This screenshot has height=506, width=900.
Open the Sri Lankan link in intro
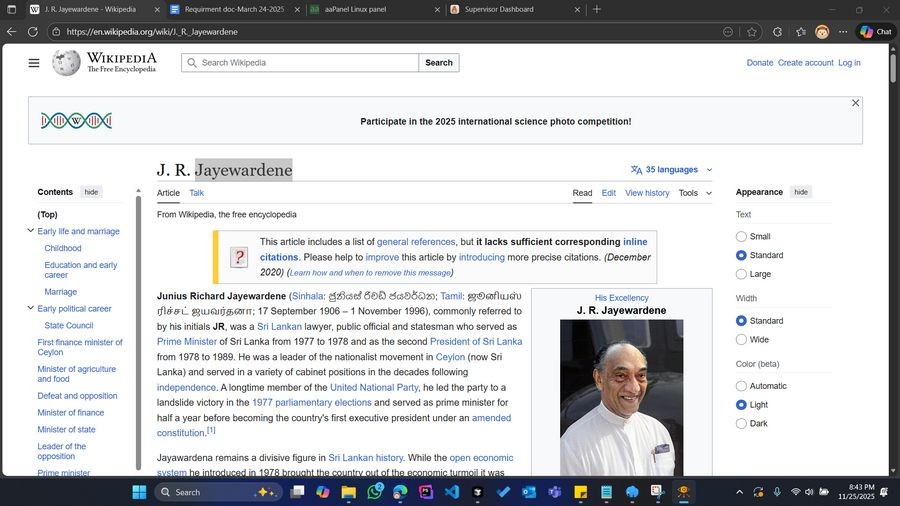click(279, 326)
